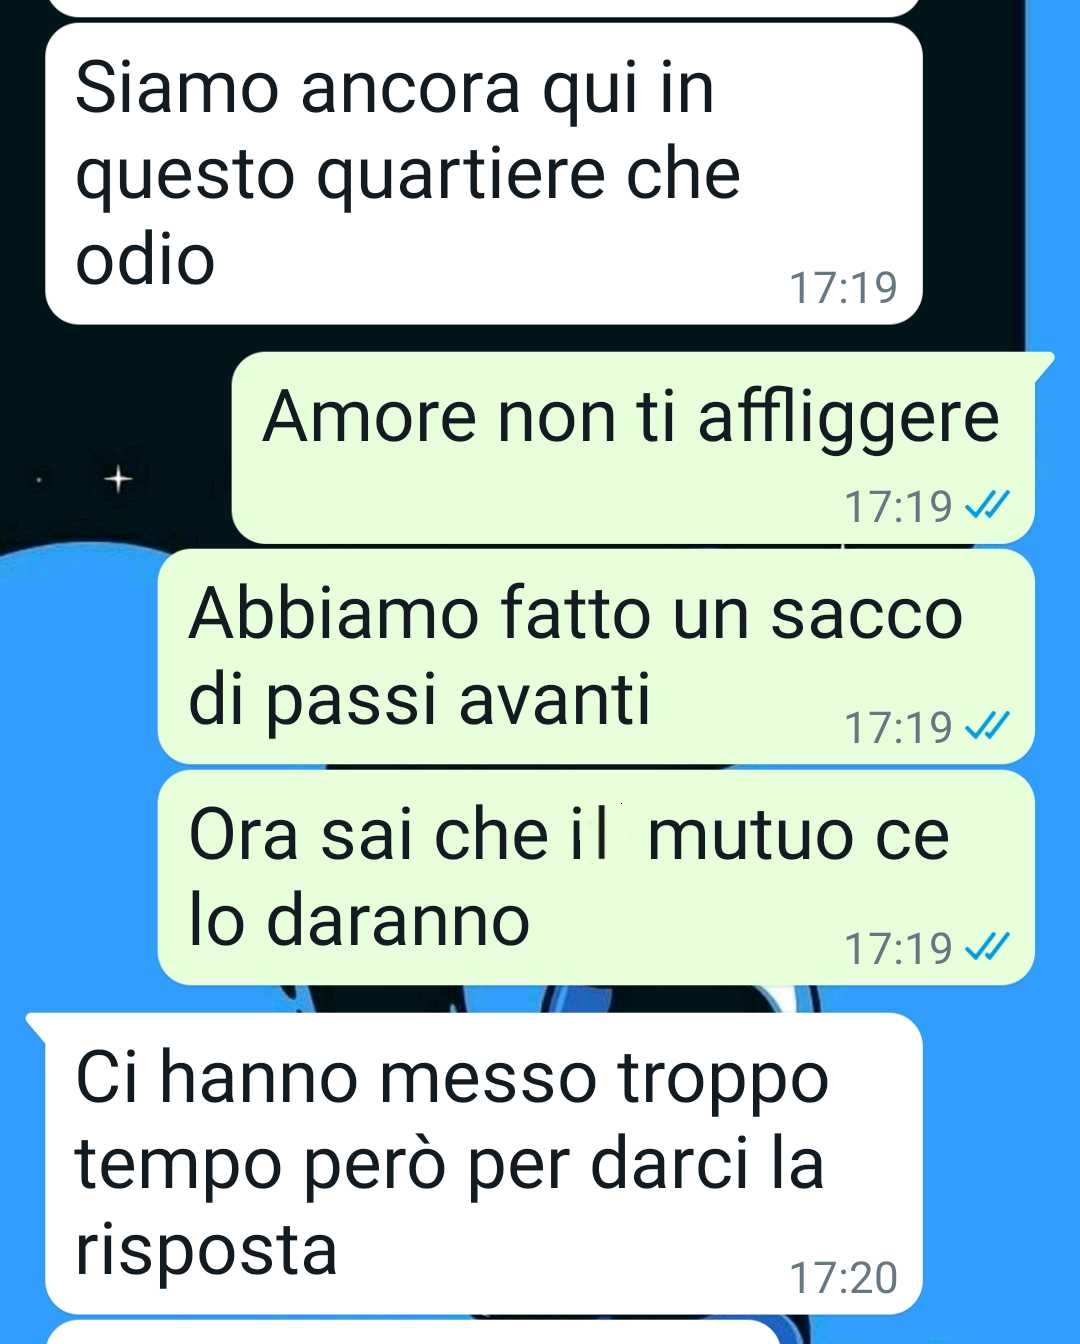Image resolution: width=1080 pixels, height=1344 pixels.
Task: Tap the 'Abbiamo fatto un sacco' message
Action: 596,657
